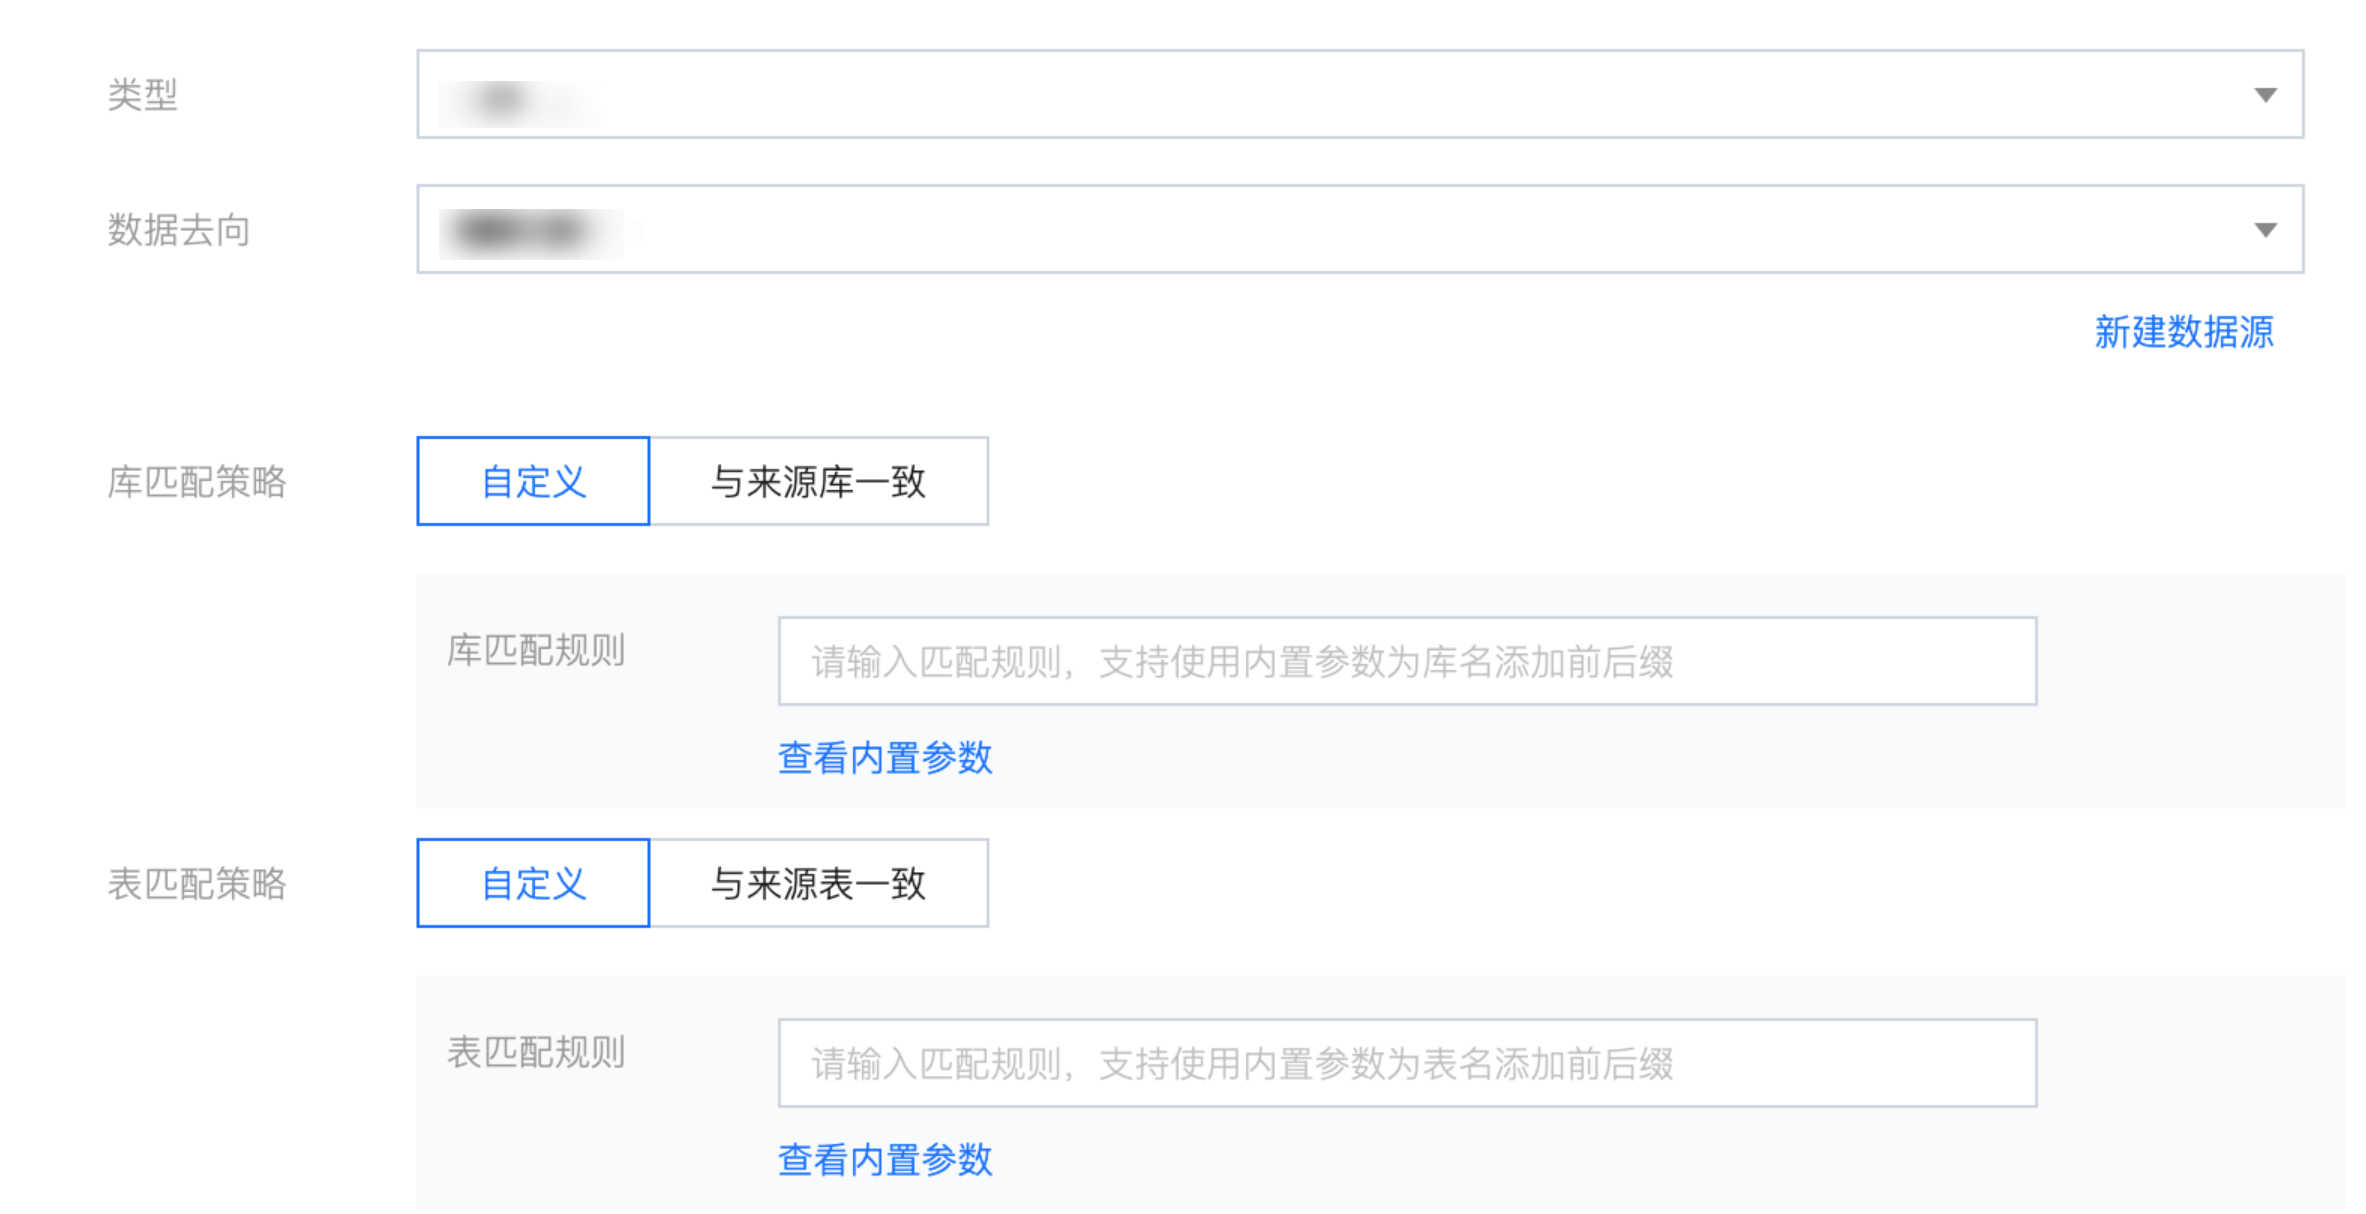Click the 表匹配规则 label
2366x1214 pixels.
(x=536, y=1052)
